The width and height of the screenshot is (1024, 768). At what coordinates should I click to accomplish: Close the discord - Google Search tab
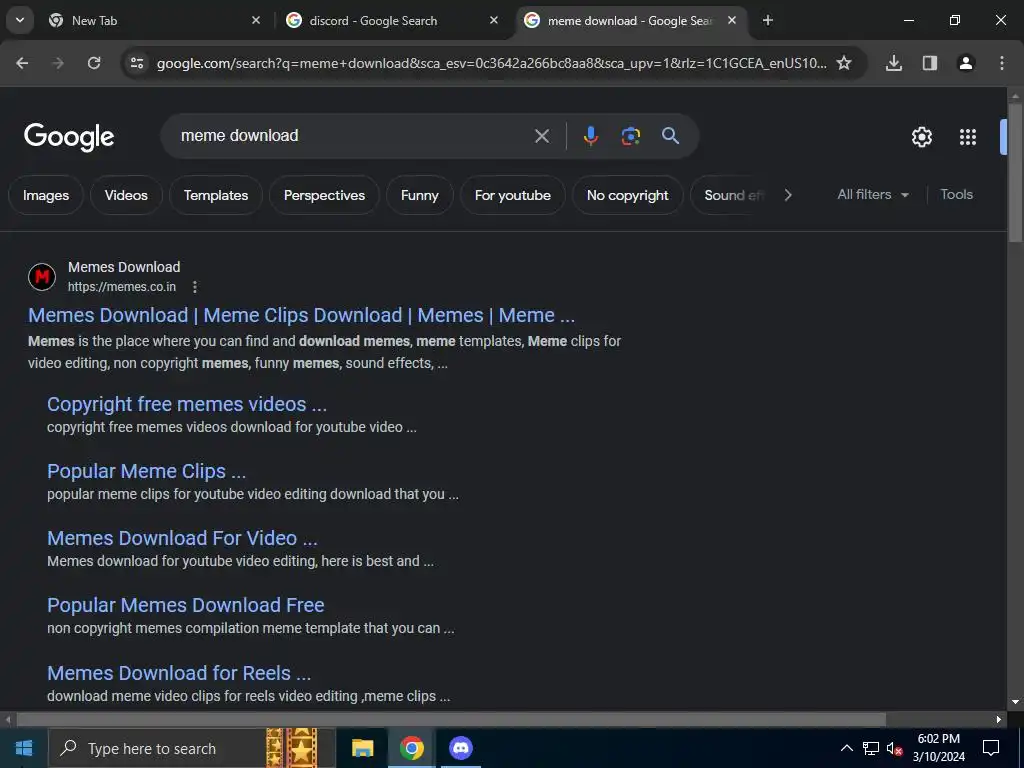(494, 20)
